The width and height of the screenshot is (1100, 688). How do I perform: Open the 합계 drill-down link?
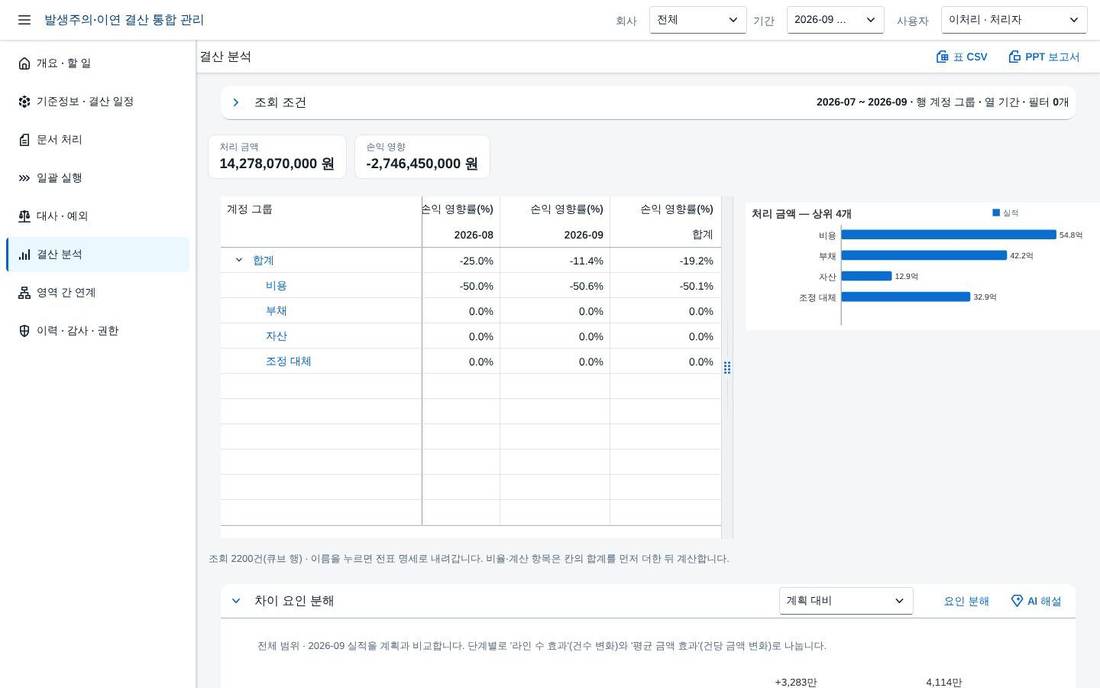click(263, 260)
